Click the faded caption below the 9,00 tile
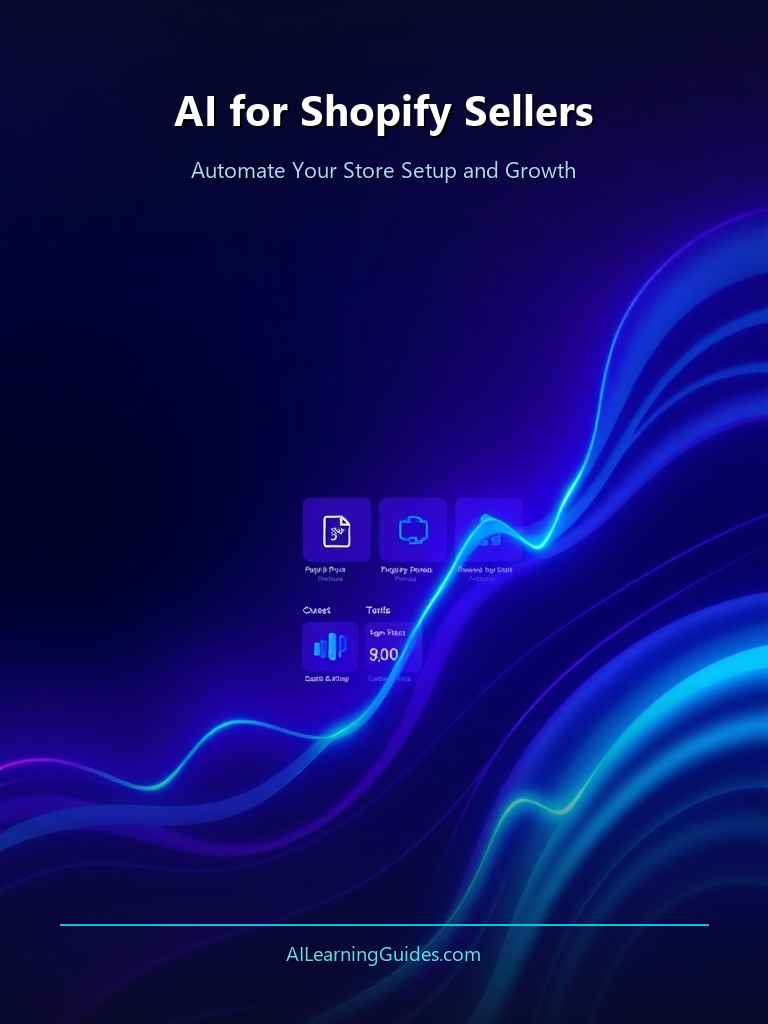 388,679
